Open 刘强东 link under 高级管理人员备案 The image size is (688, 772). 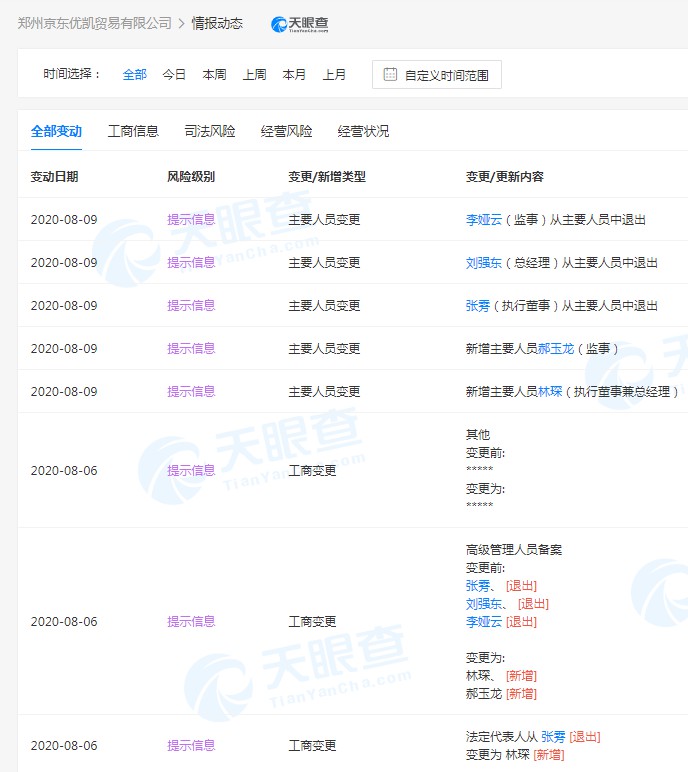[x=484, y=604]
